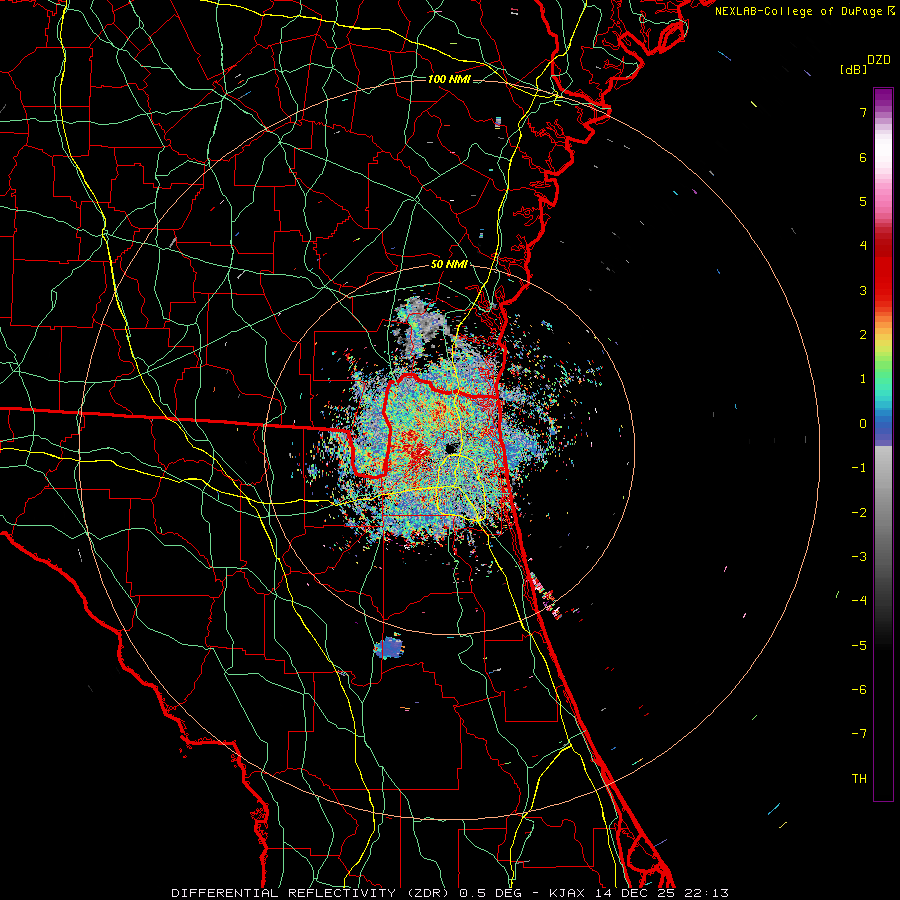The height and width of the screenshot is (900, 900).
Task: Click the 50 NMI range ring label
Action: (449, 265)
